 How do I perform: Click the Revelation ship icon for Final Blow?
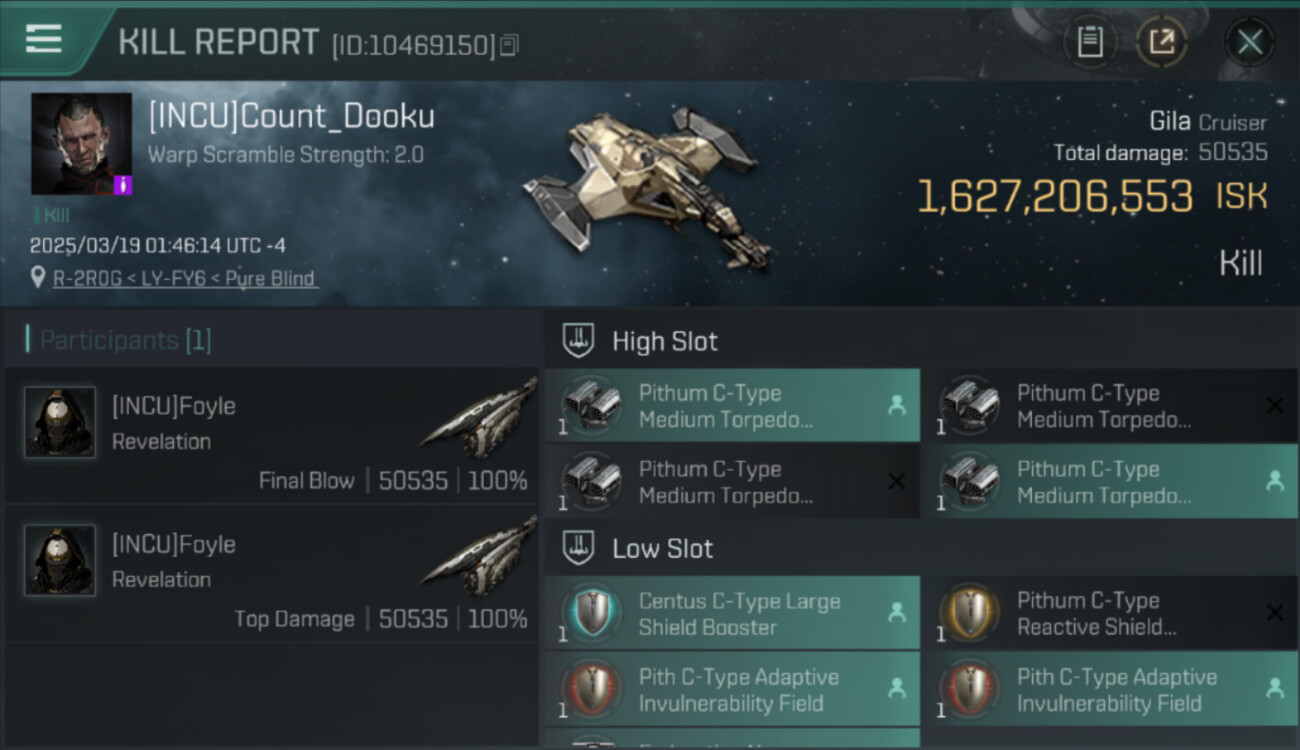[x=478, y=415]
